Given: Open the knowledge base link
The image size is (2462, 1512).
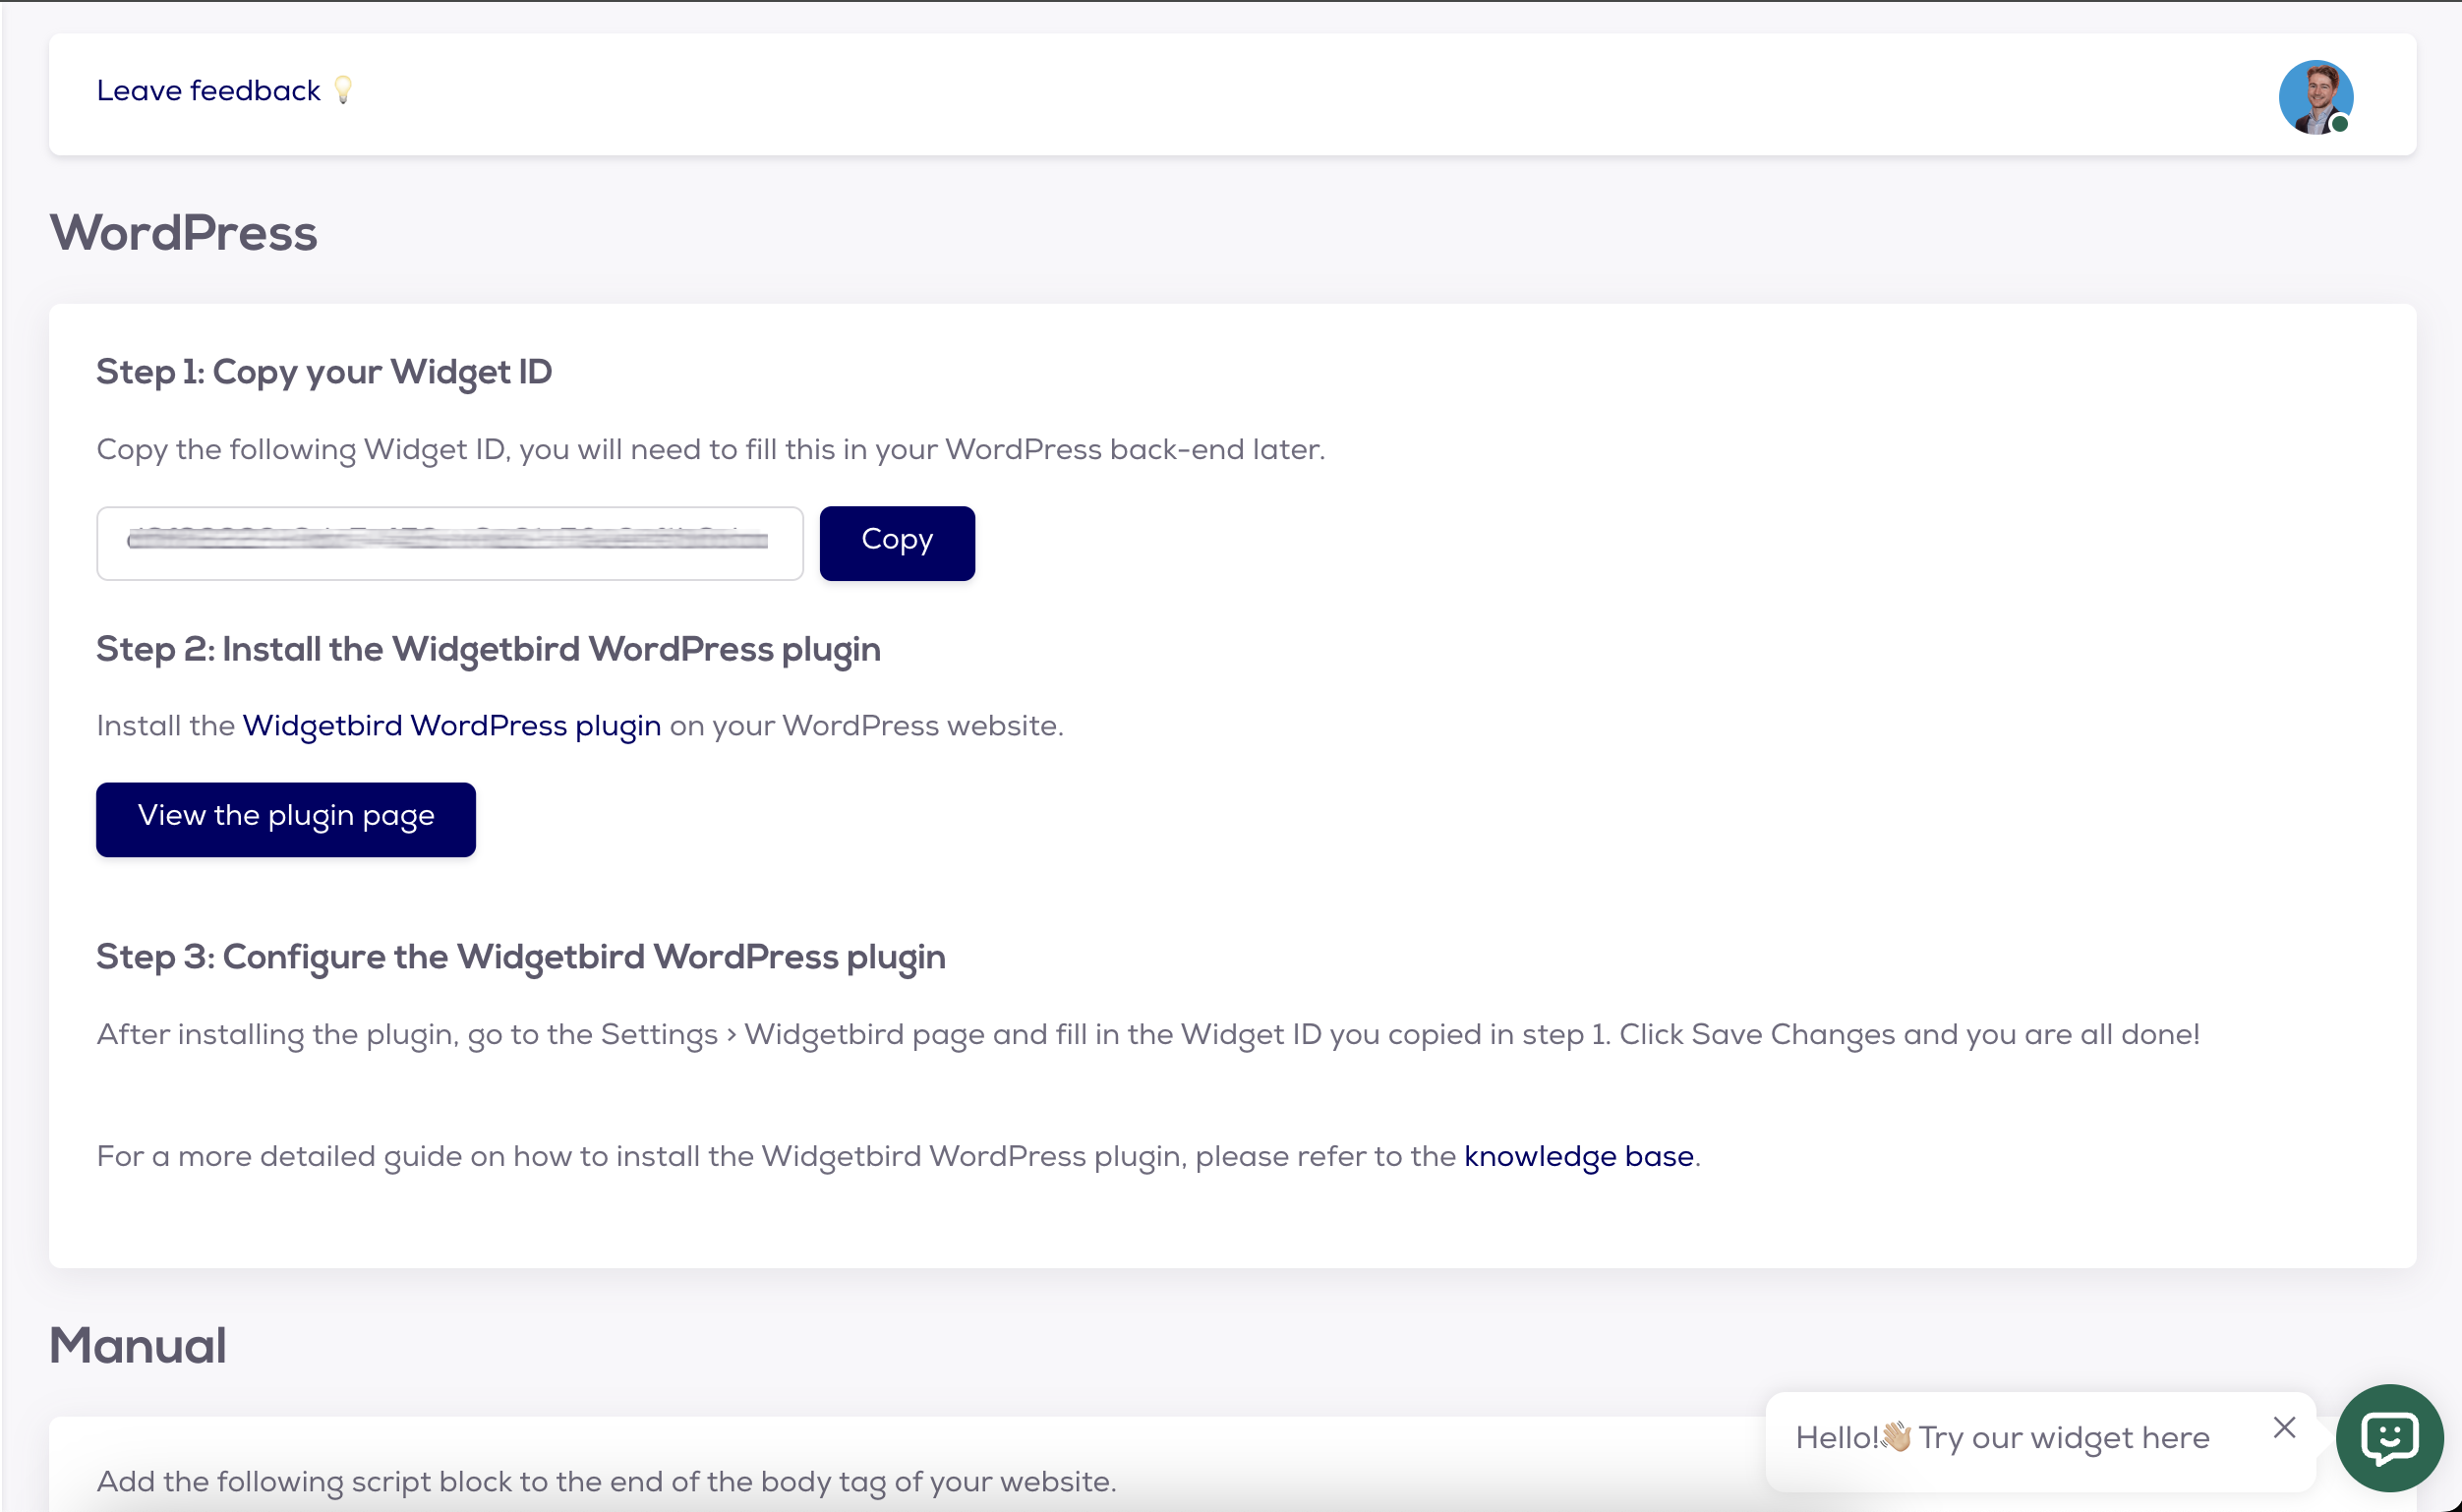Looking at the screenshot, I should (1578, 1157).
